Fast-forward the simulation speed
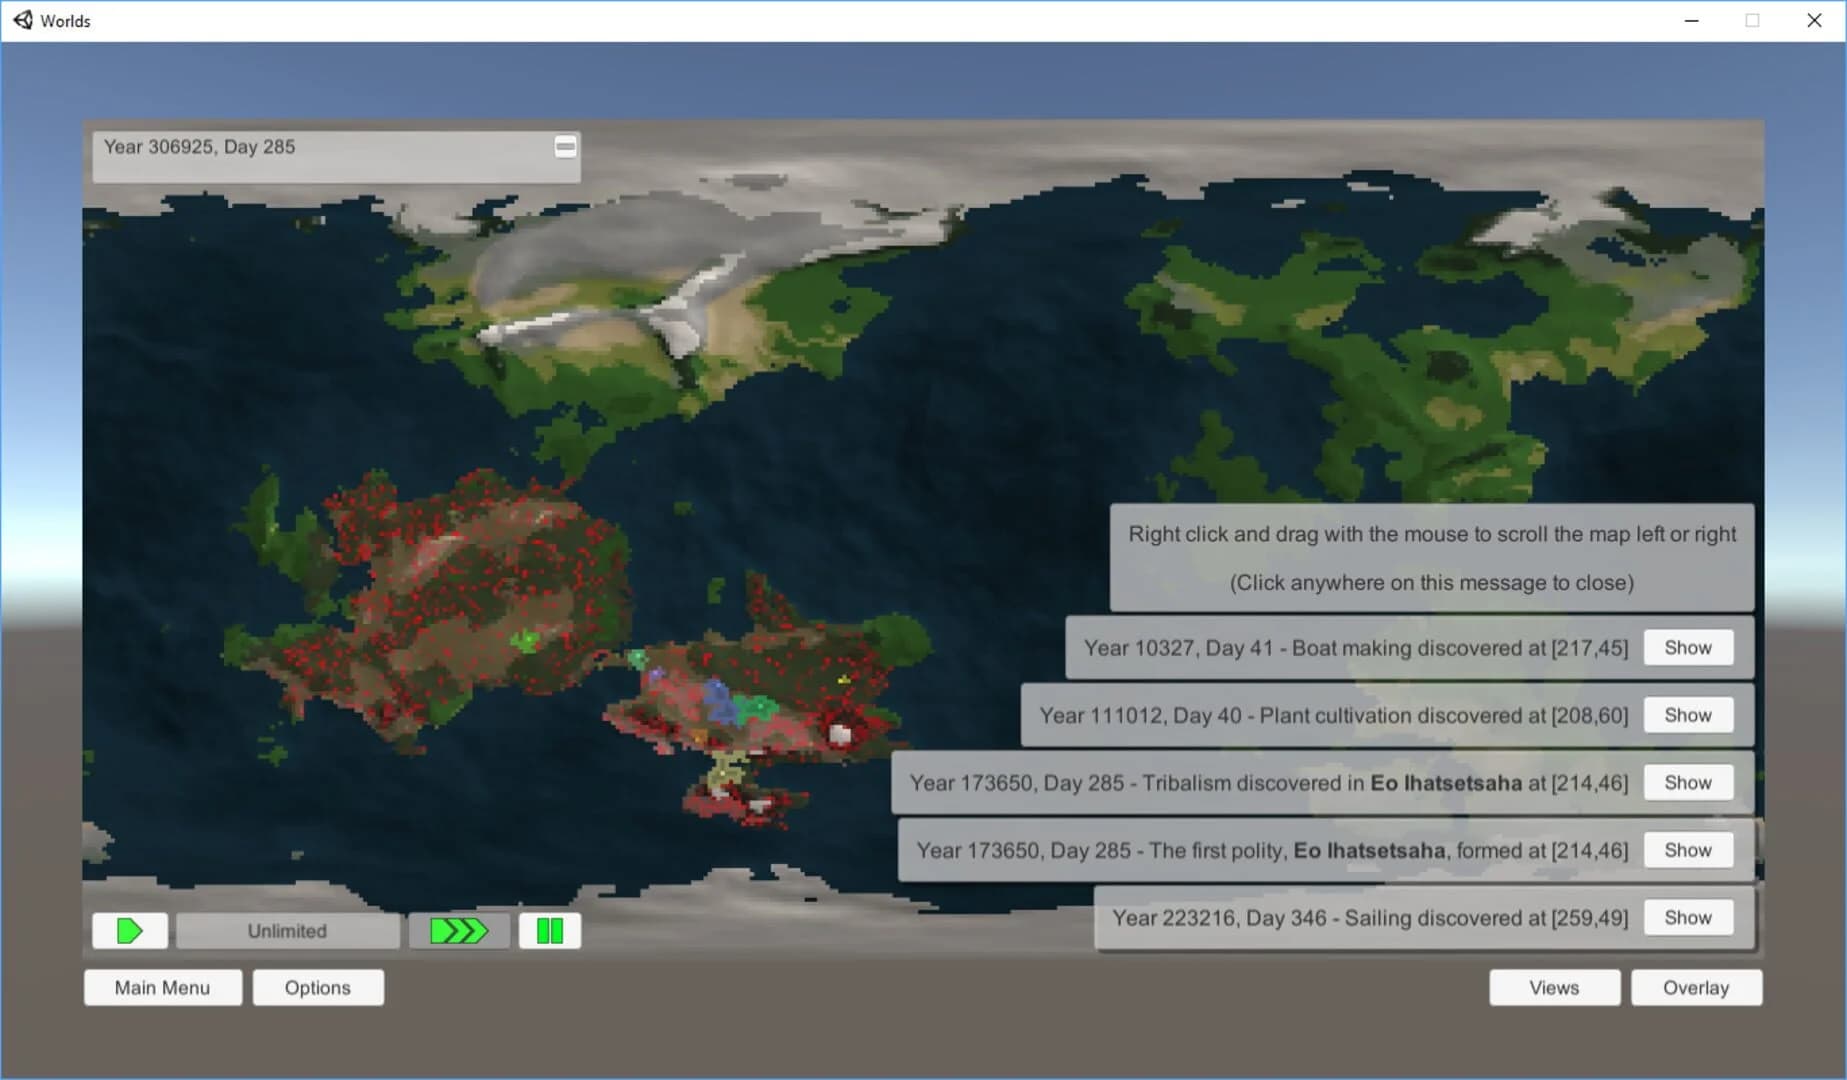 [x=459, y=931]
